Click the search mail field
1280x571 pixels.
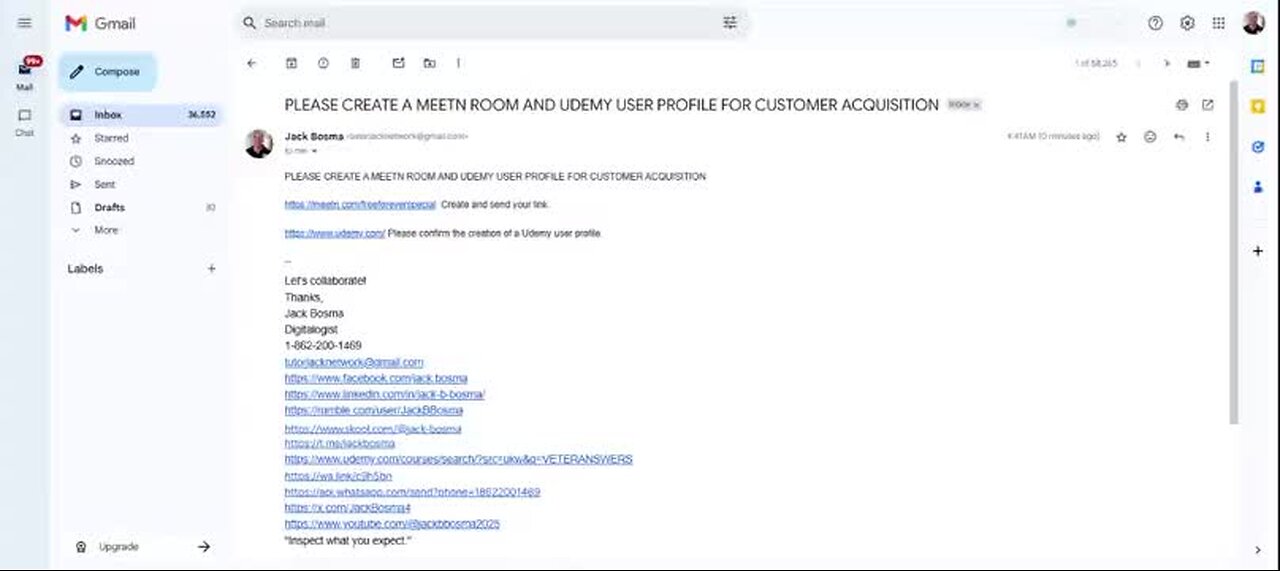pos(490,23)
